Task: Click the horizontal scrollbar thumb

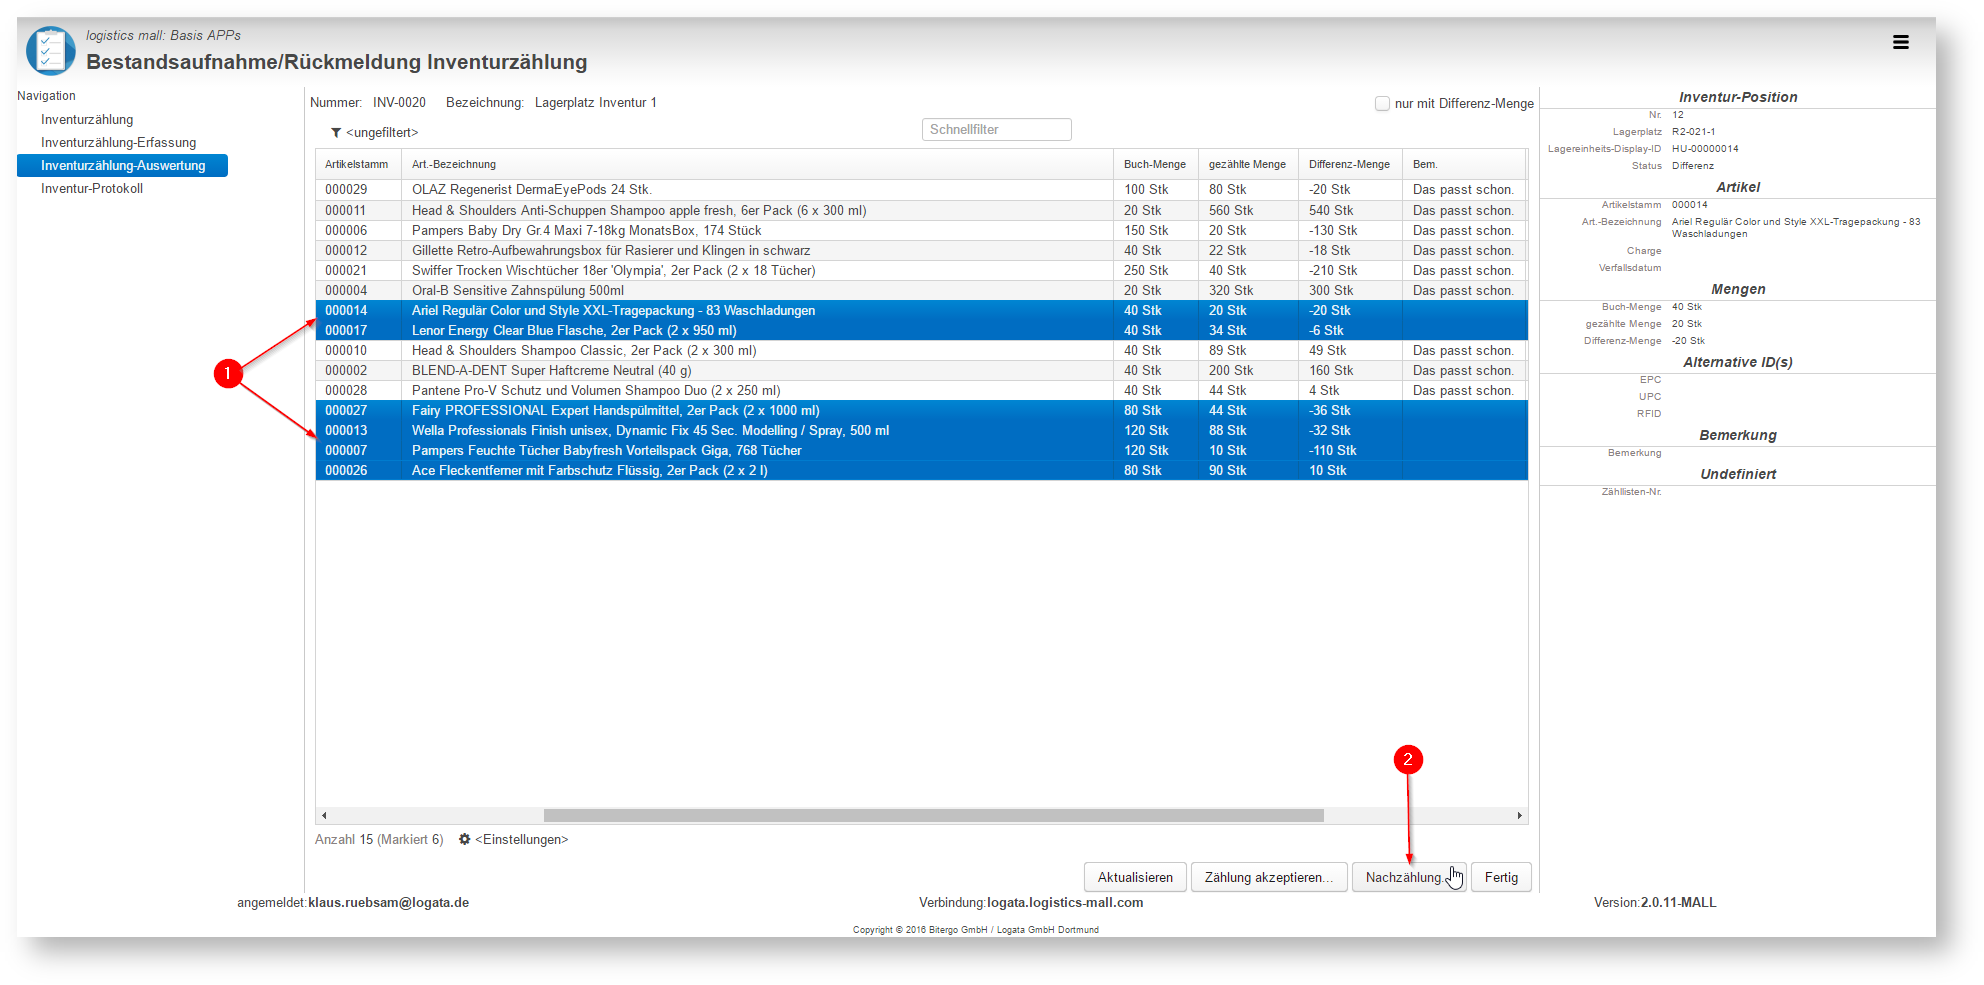Action: coord(933,816)
